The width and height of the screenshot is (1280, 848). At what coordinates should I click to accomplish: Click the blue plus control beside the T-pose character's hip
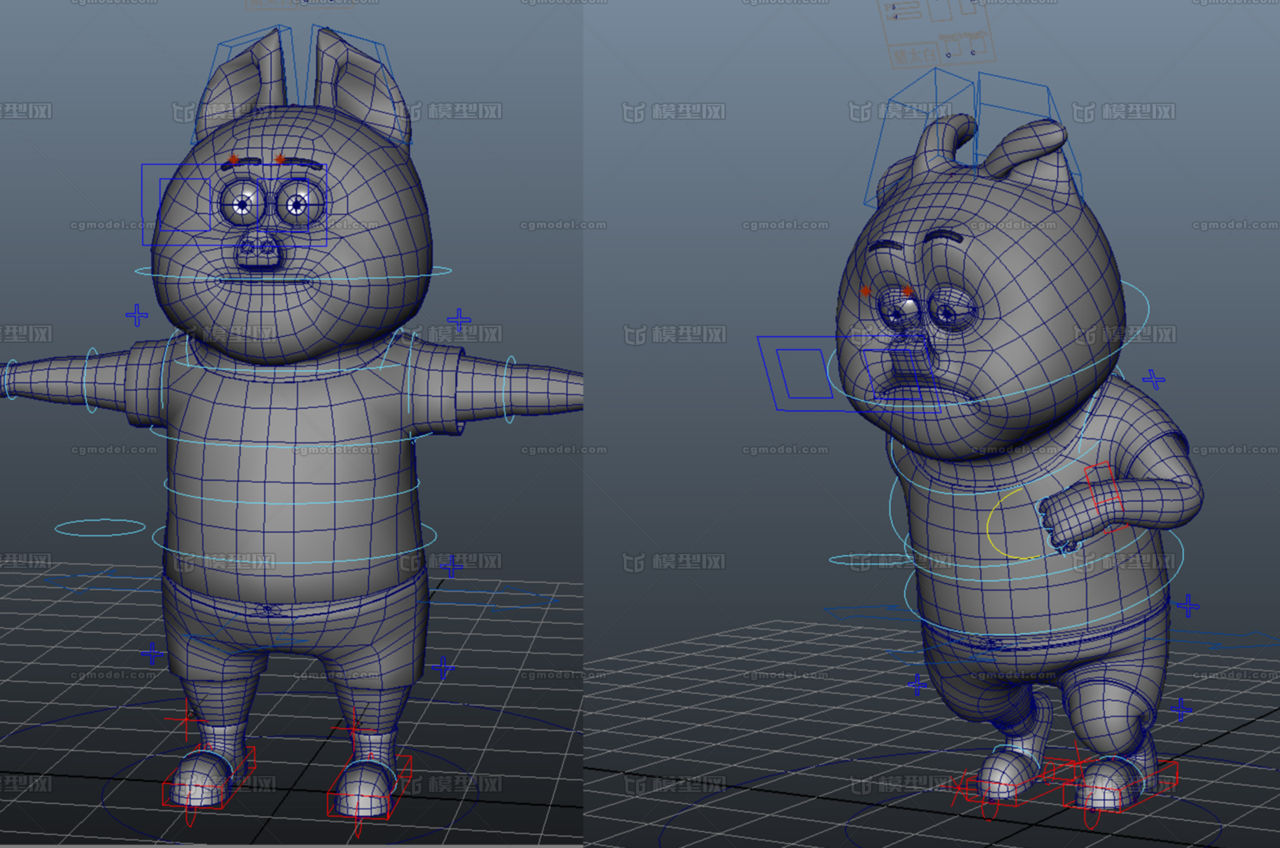point(453,567)
